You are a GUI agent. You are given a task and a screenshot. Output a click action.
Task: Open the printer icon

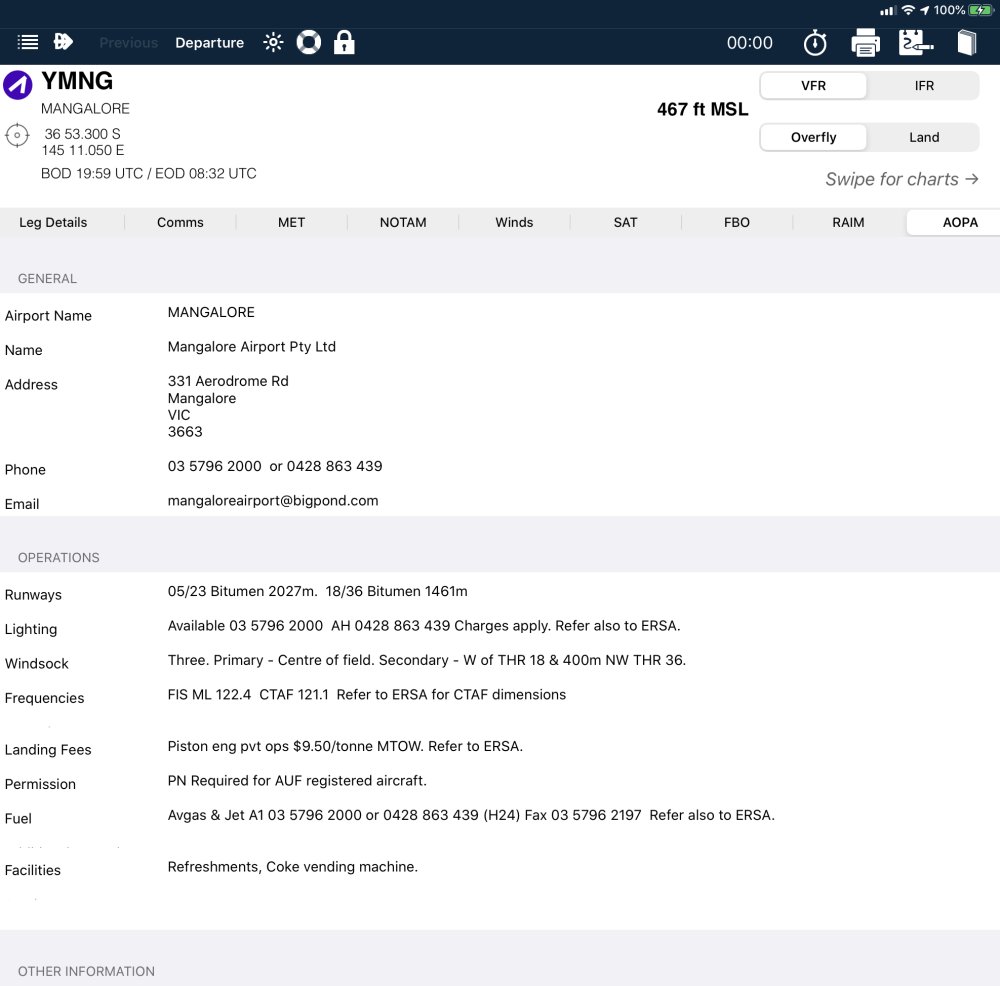coord(865,43)
